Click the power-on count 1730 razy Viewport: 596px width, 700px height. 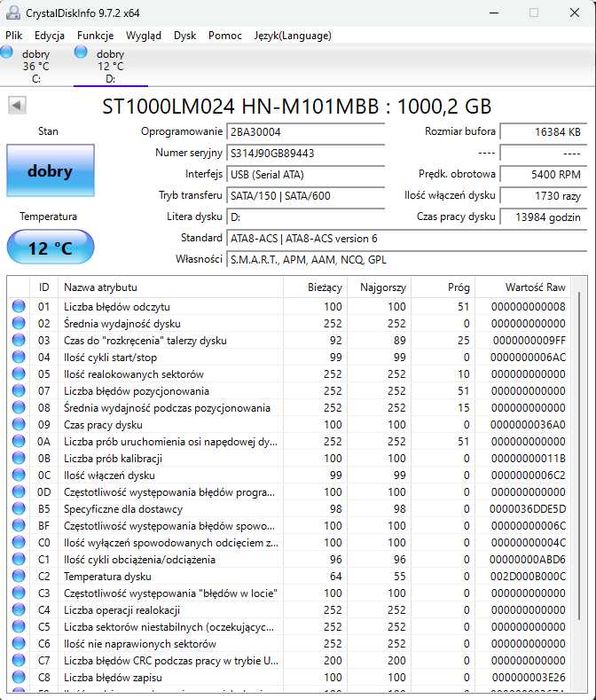coord(543,196)
